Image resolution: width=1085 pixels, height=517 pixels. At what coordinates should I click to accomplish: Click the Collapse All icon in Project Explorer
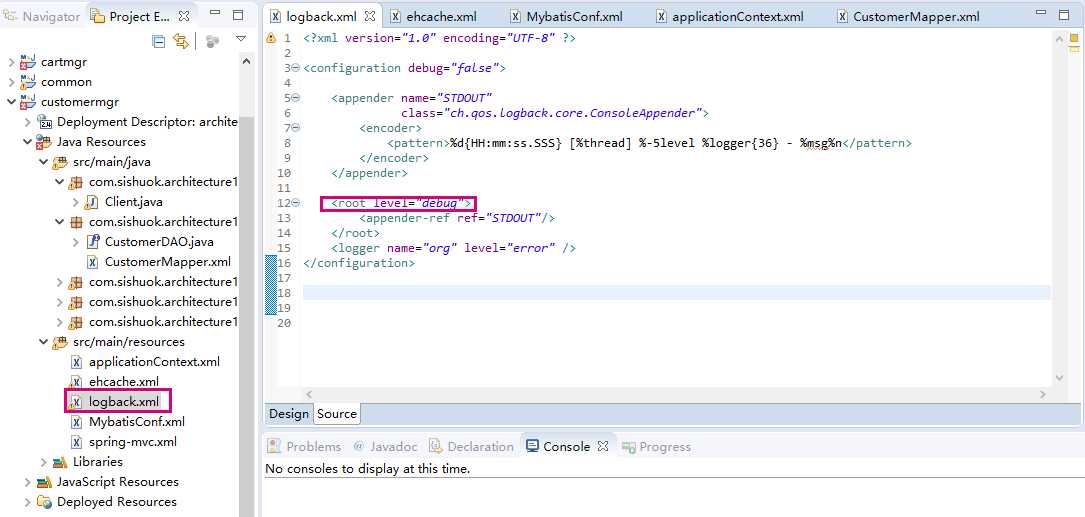[159, 42]
